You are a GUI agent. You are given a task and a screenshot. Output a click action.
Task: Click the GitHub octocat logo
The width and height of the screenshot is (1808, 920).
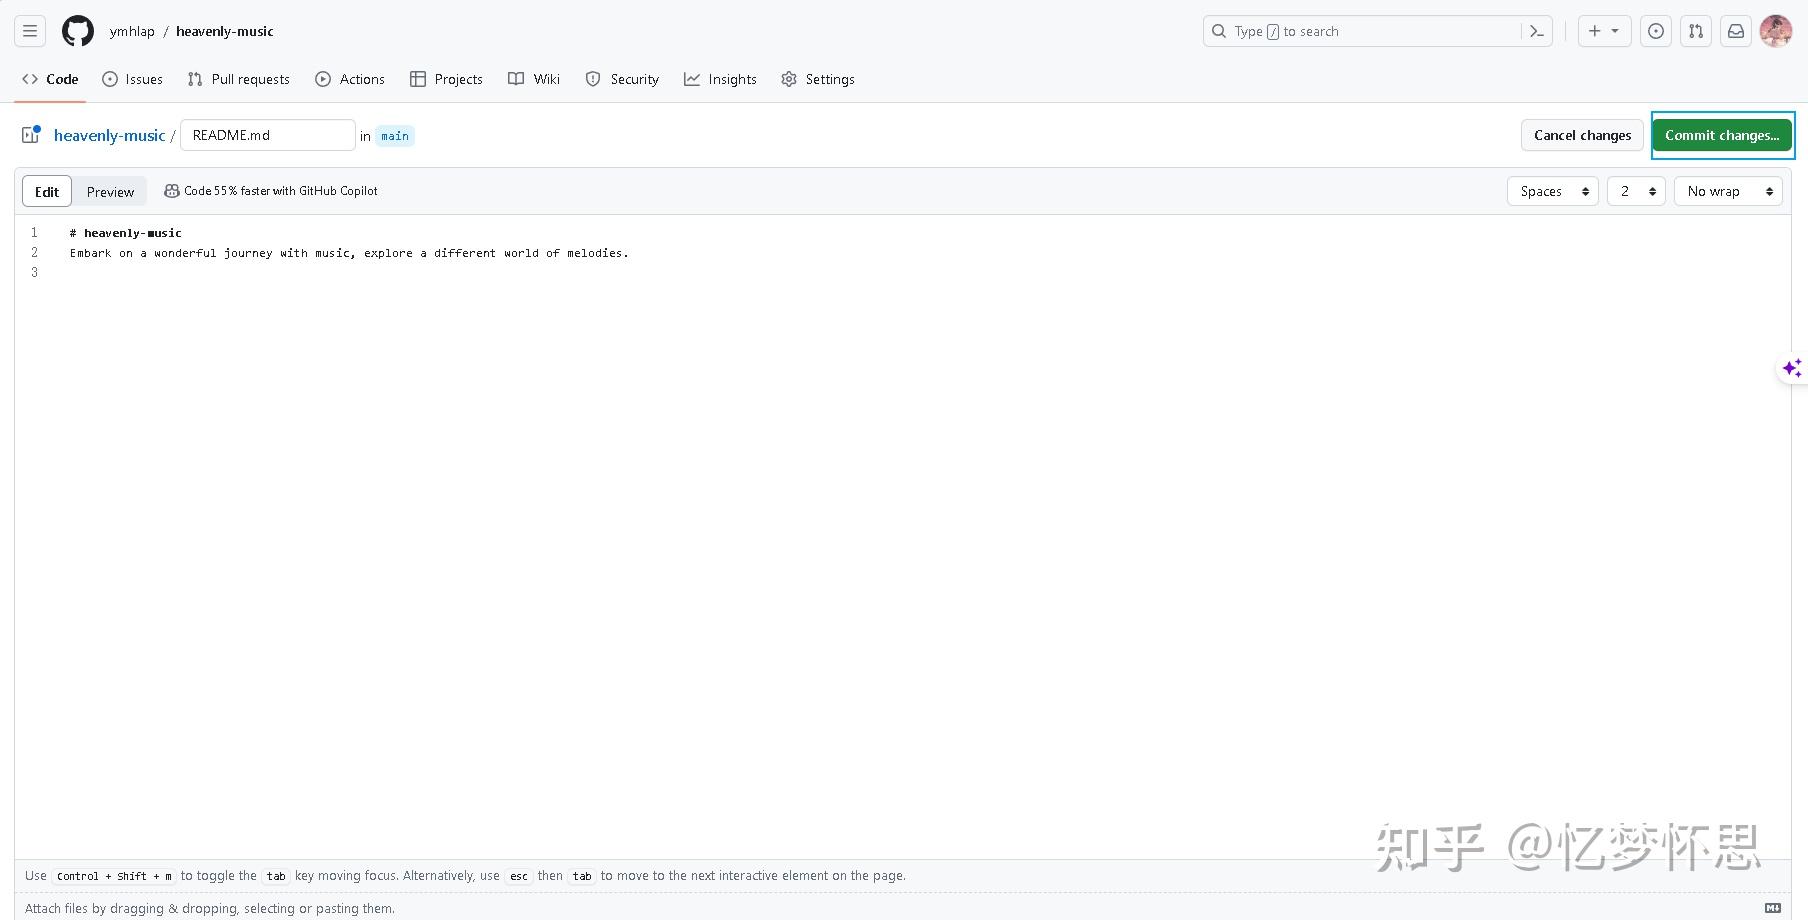click(x=77, y=31)
